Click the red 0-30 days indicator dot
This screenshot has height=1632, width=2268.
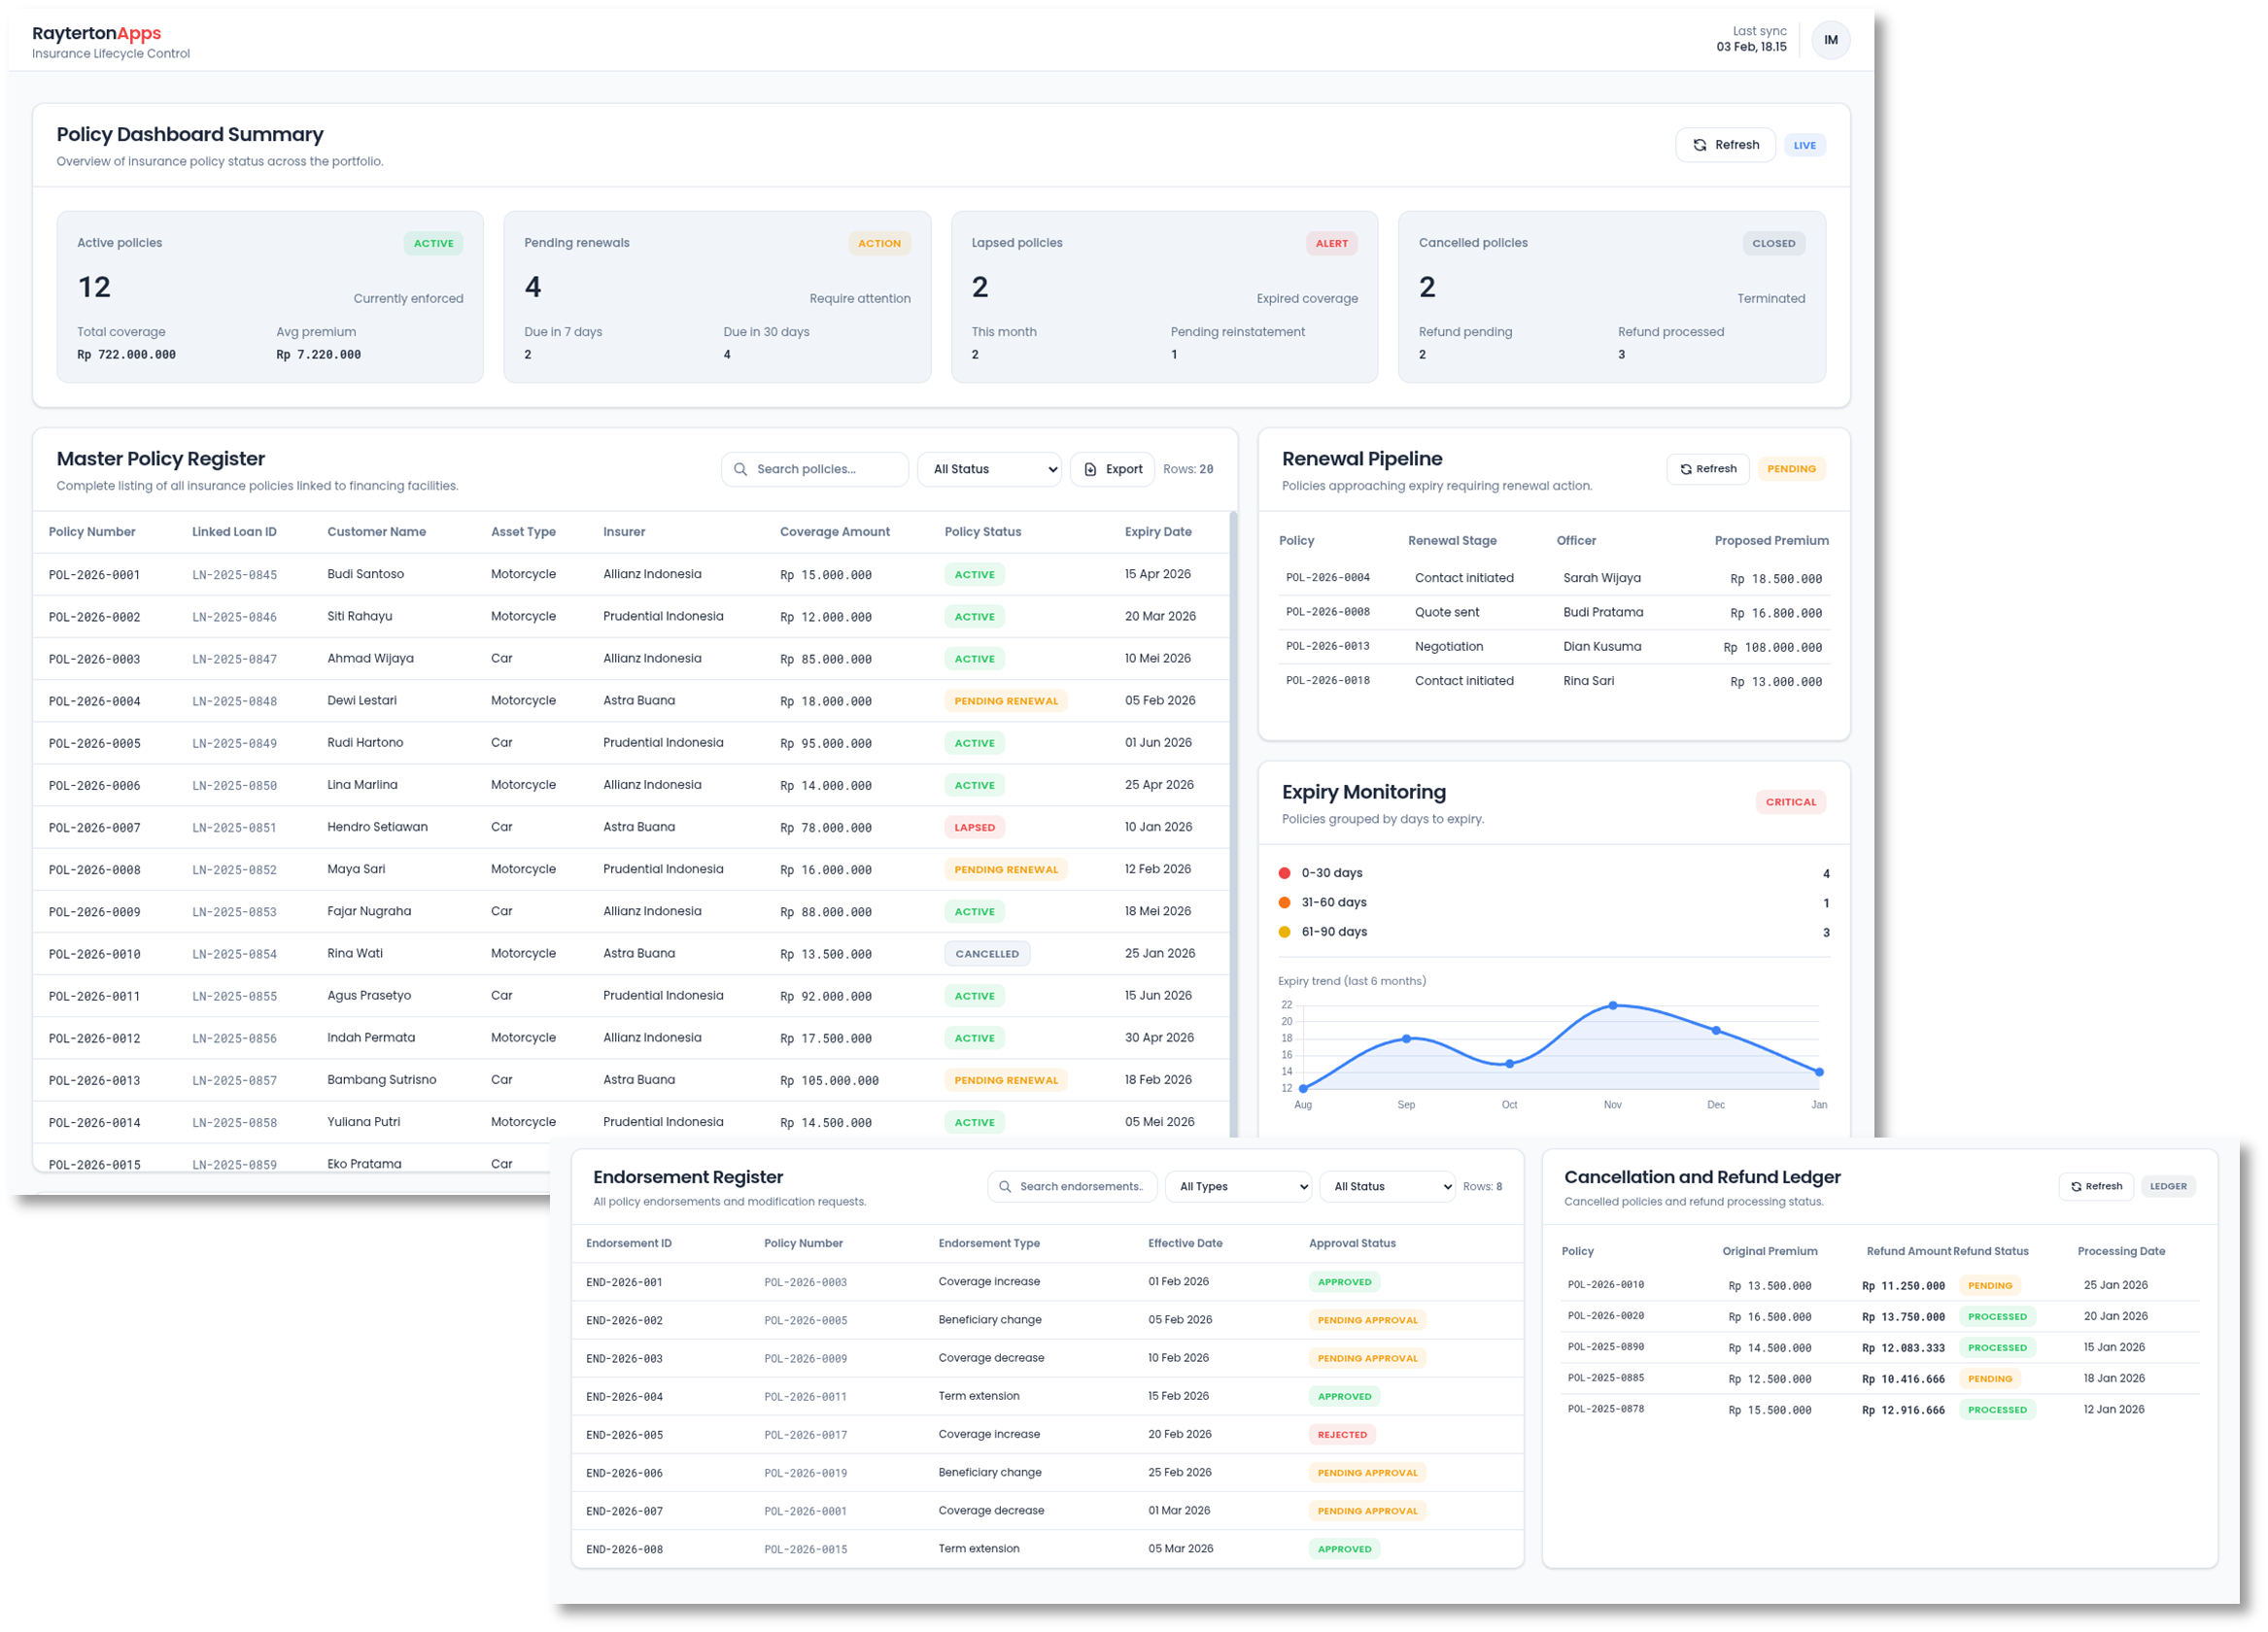[x=1285, y=872]
